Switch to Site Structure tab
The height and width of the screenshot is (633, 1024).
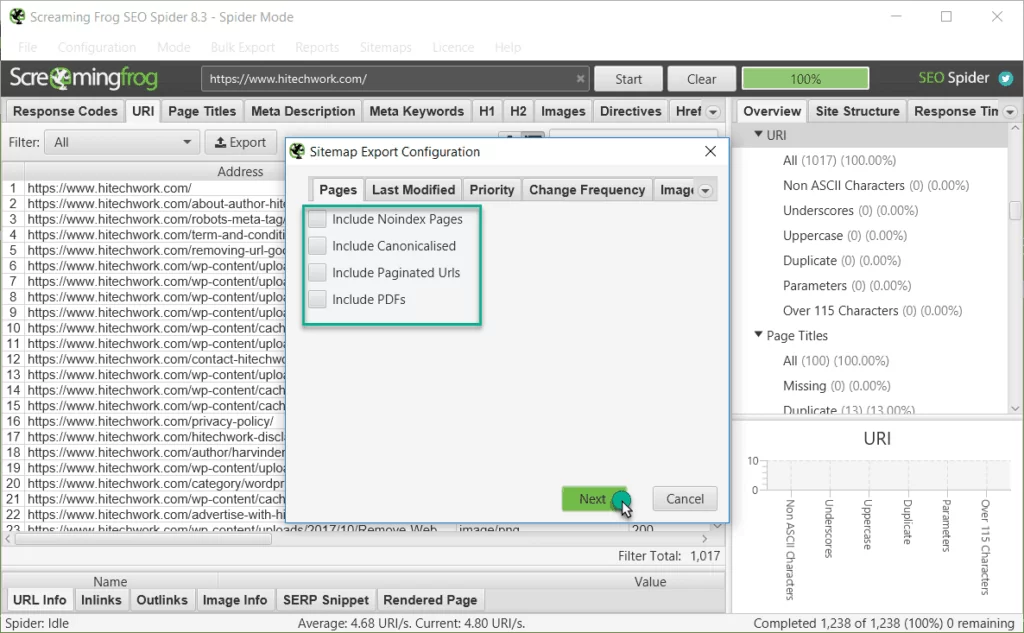point(857,111)
